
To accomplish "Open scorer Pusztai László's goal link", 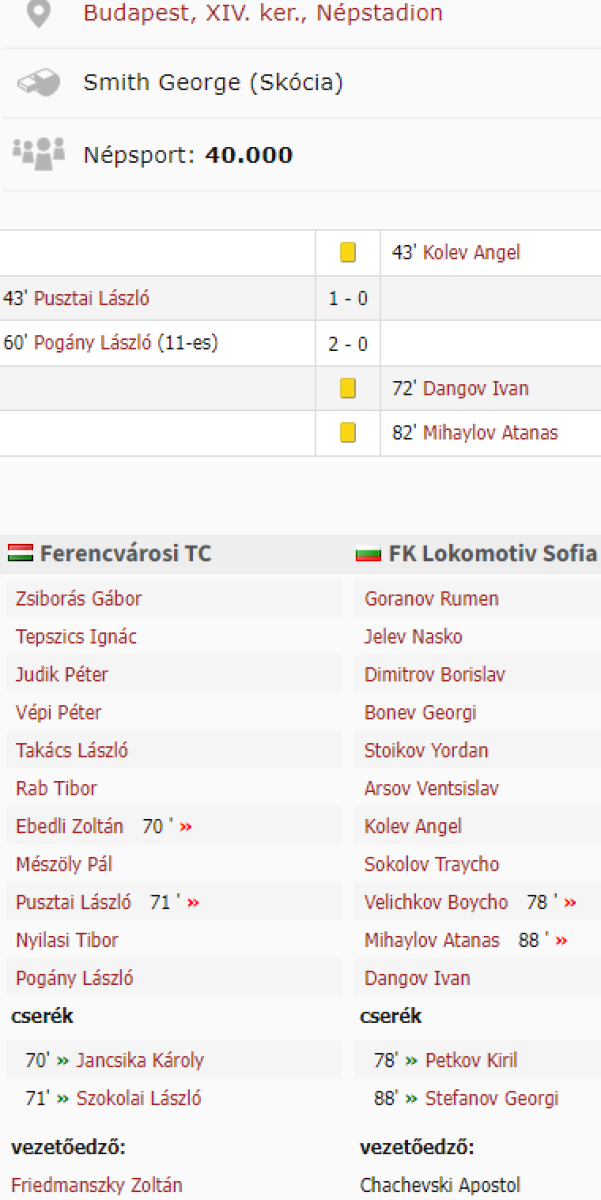I will tap(91, 298).
